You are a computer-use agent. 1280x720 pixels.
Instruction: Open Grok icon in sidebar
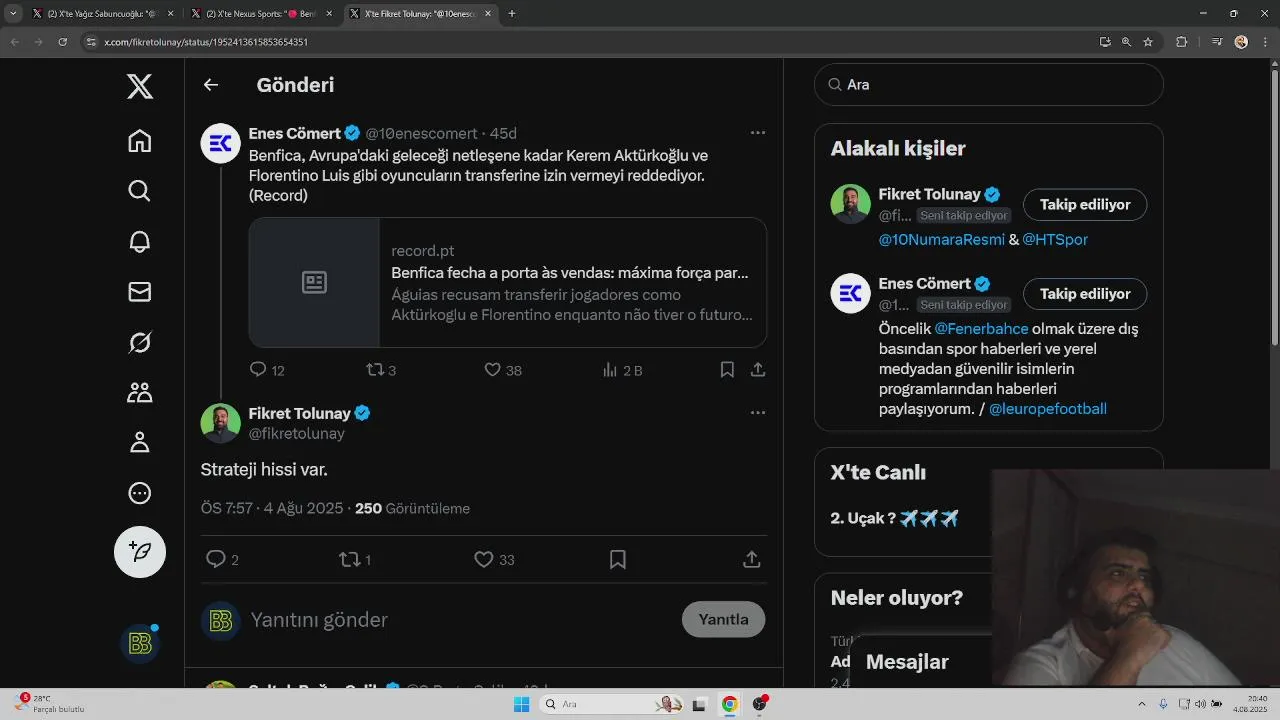[x=140, y=342]
